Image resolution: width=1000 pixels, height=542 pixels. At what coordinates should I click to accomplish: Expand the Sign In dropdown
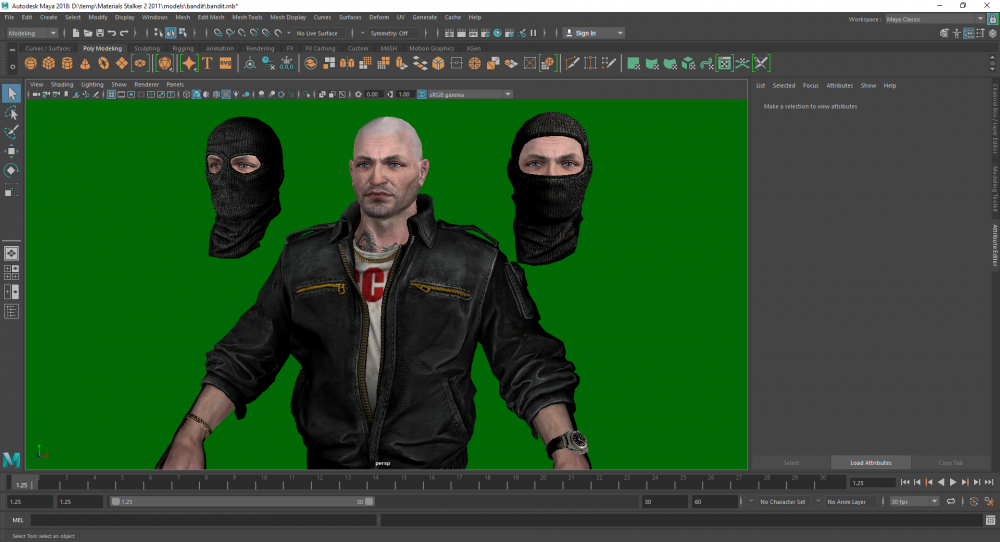pyautogui.click(x=594, y=33)
